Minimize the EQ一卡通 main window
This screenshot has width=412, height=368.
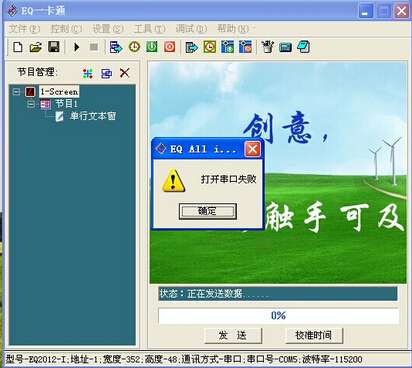point(365,11)
